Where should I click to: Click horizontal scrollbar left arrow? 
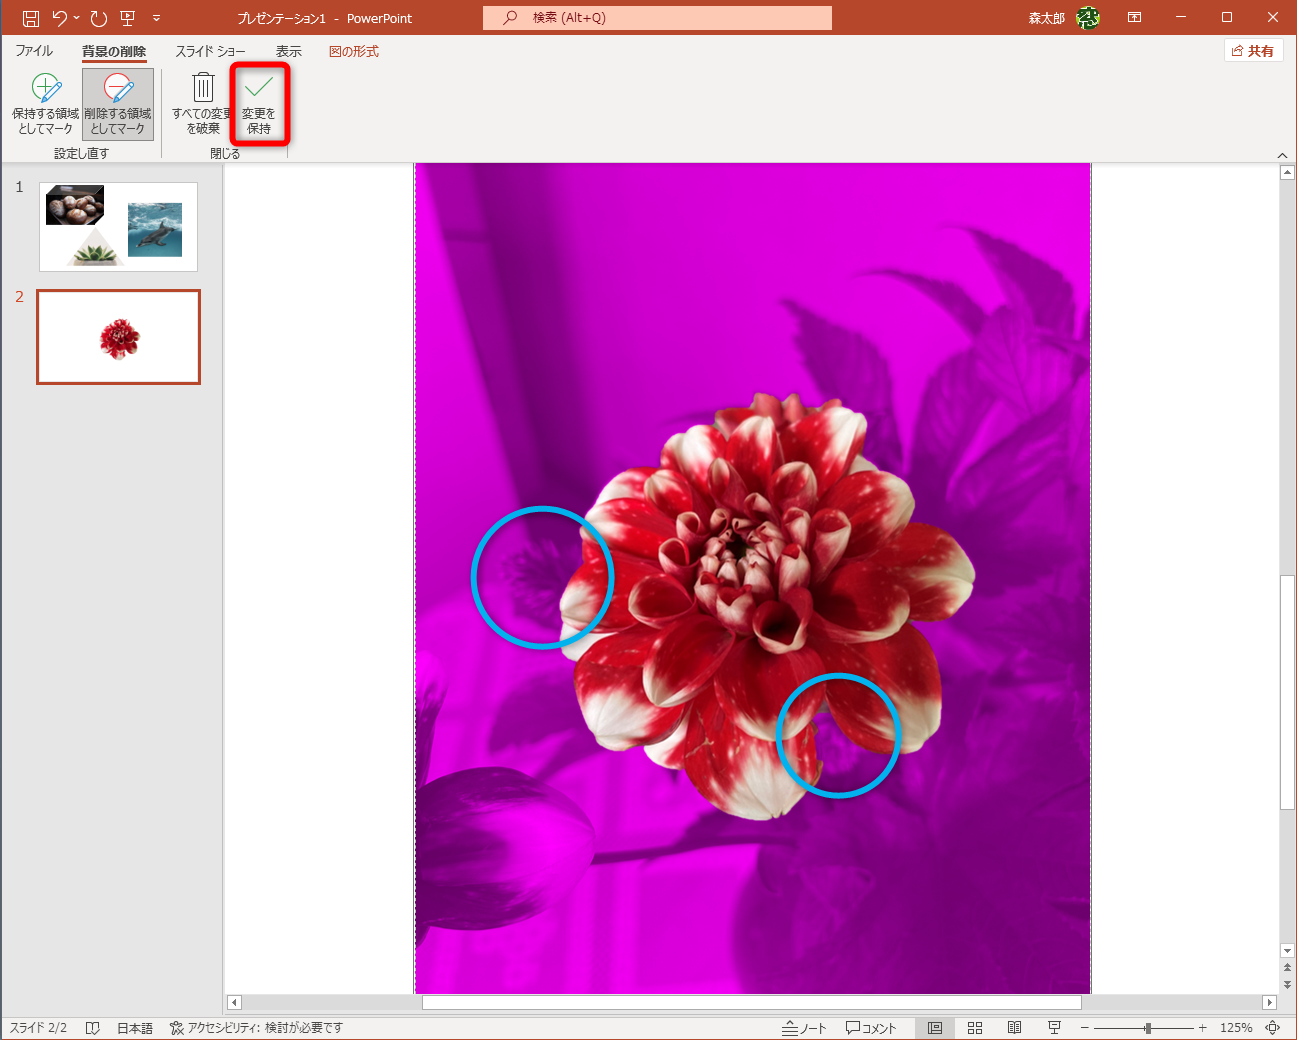tap(234, 1002)
